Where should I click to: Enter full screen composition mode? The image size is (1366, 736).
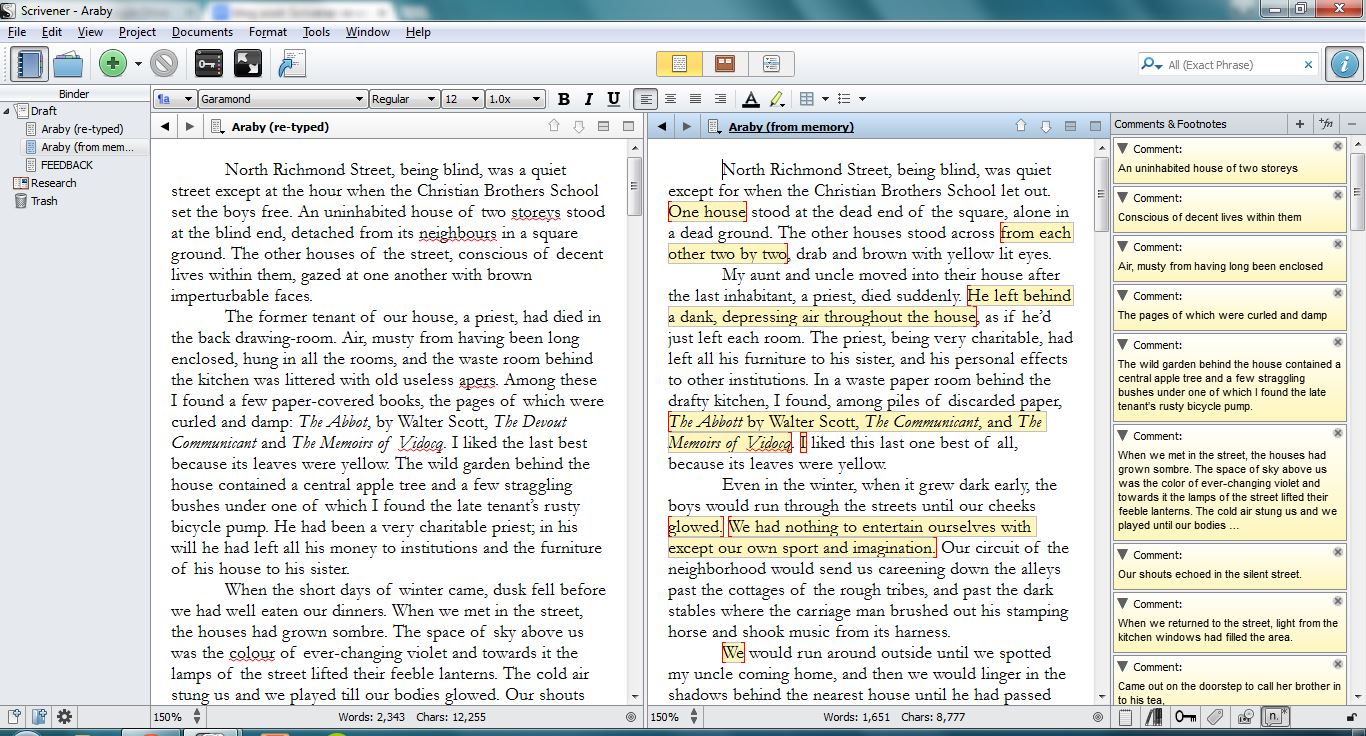click(x=247, y=64)
